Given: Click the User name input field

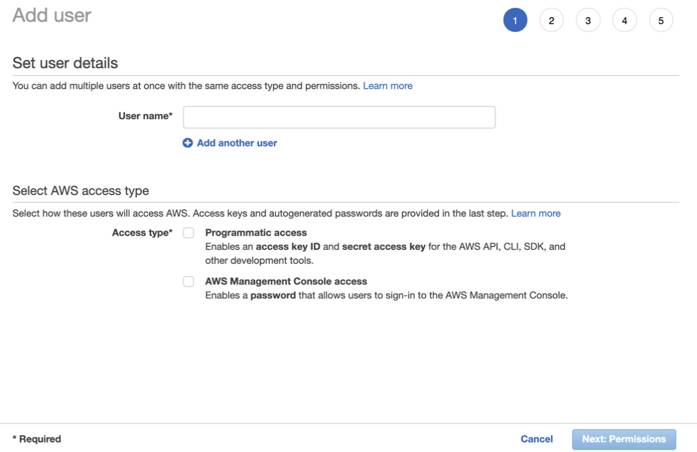Looking at the screenshot, I should click(x=339, y=117).
